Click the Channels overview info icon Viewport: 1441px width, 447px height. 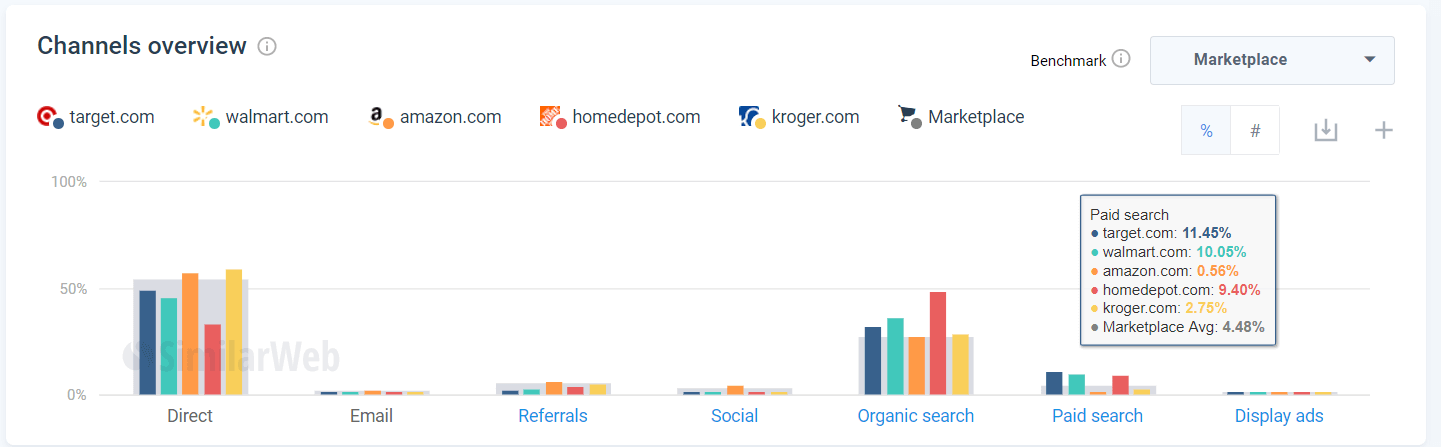(267, 47)
